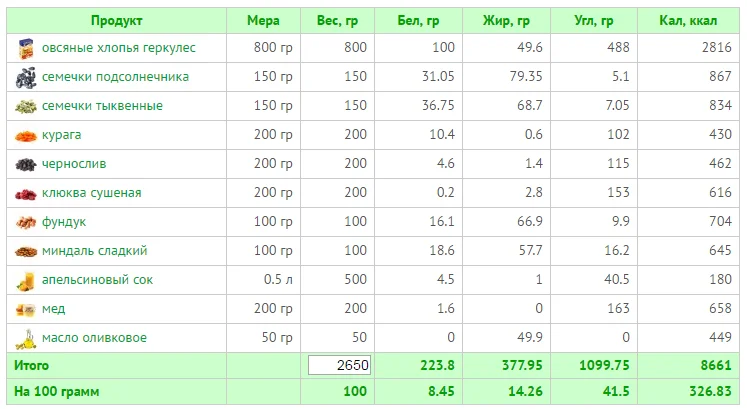Select protein value 31.05

click(438, 76)
